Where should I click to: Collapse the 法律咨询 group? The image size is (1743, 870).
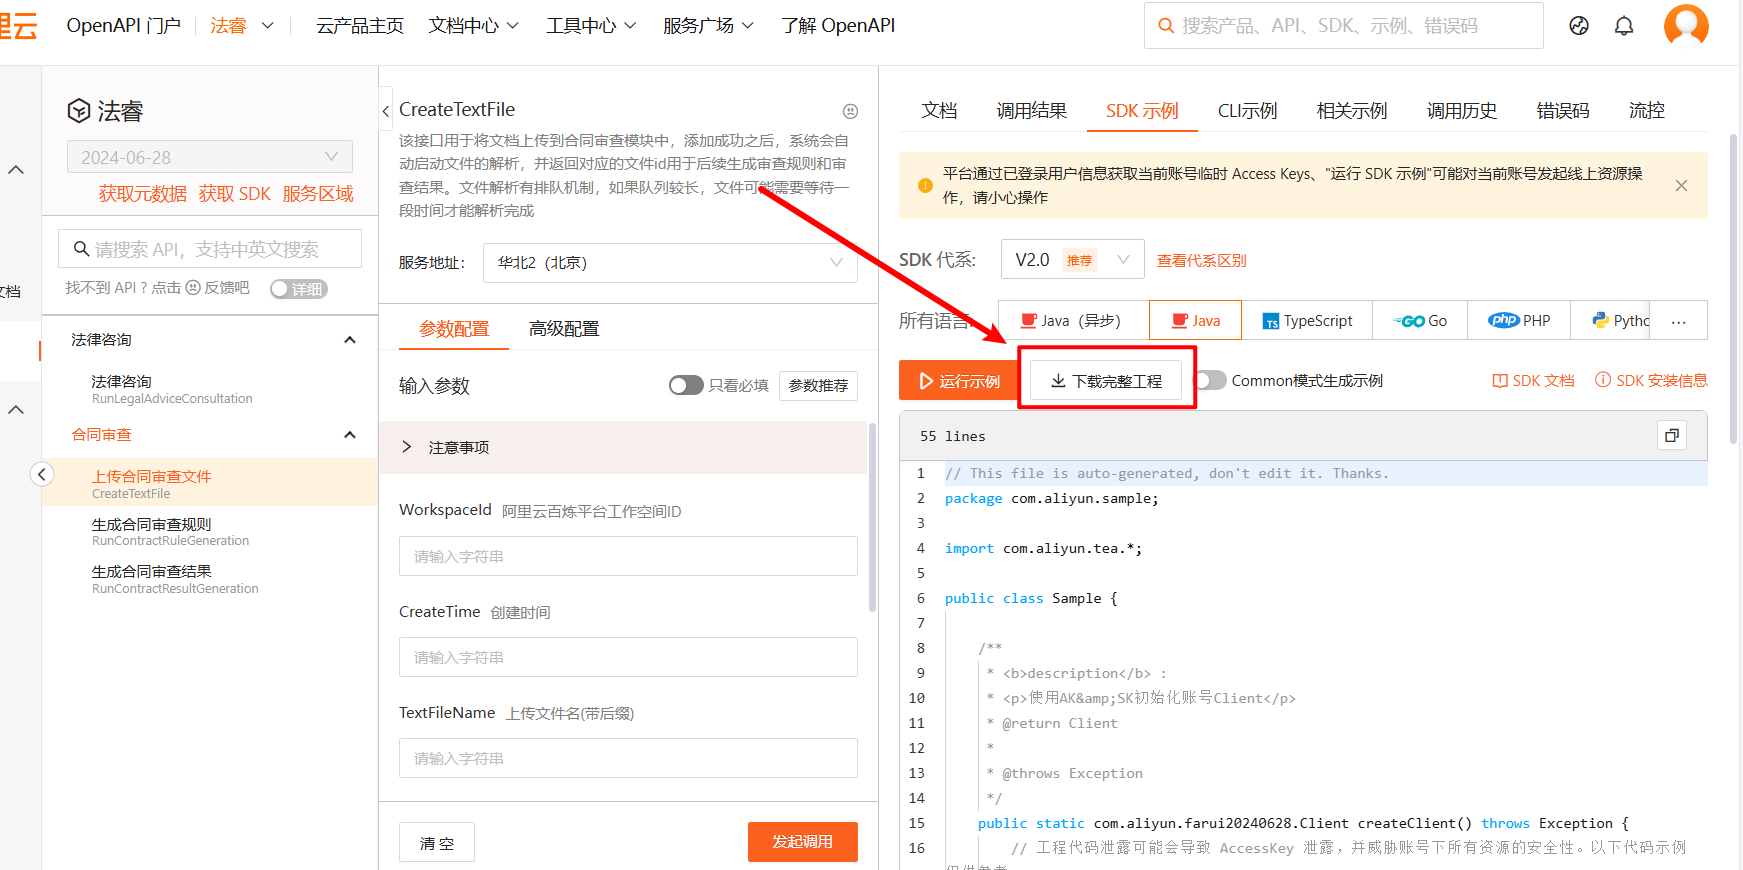point(350,340)
